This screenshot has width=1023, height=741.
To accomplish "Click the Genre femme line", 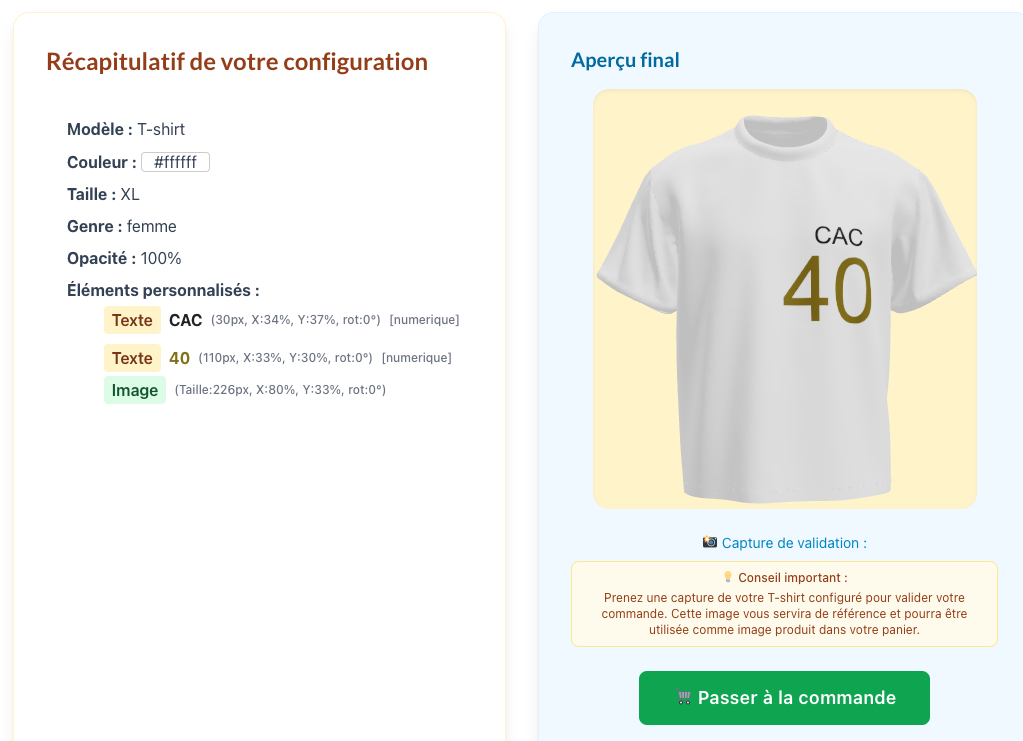I will point(122,226).
